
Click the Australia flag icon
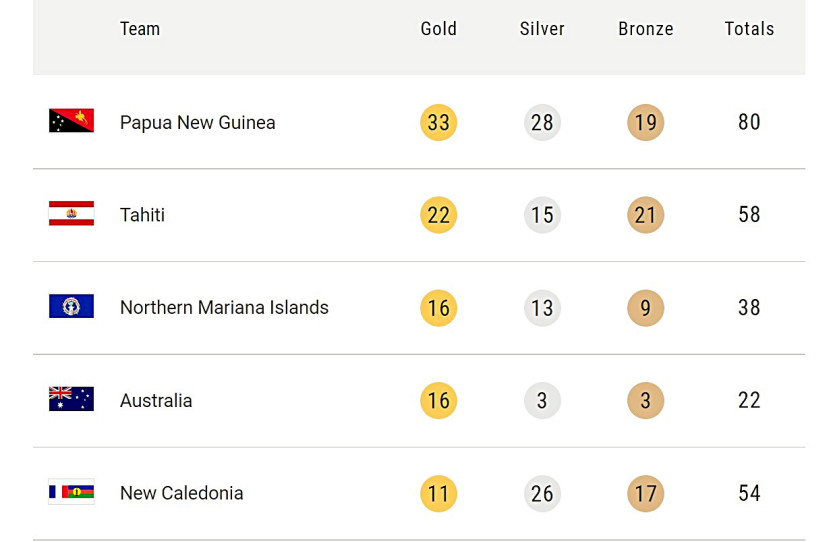(71, 399)
